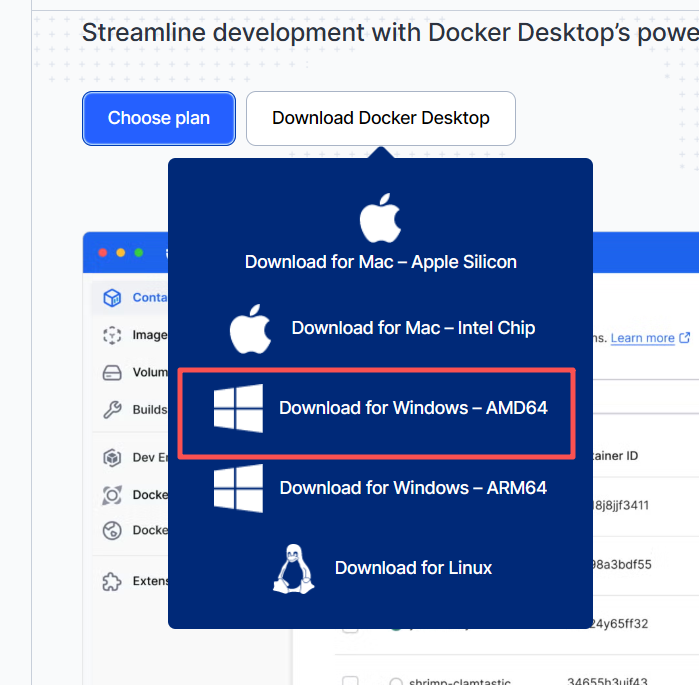Screen dimensions: 699x685
Task: Tick the checkbox for shrimp-clamtastic container
Action: click(350, 682)
